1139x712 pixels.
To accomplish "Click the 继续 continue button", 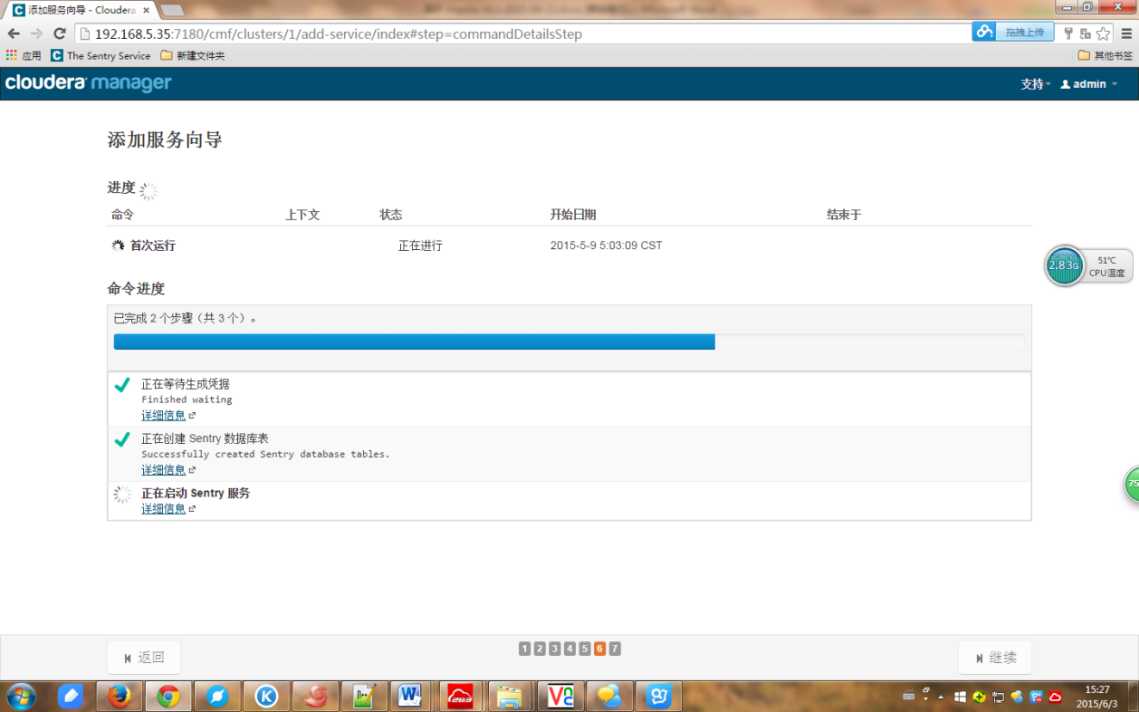I will (995, 658).
